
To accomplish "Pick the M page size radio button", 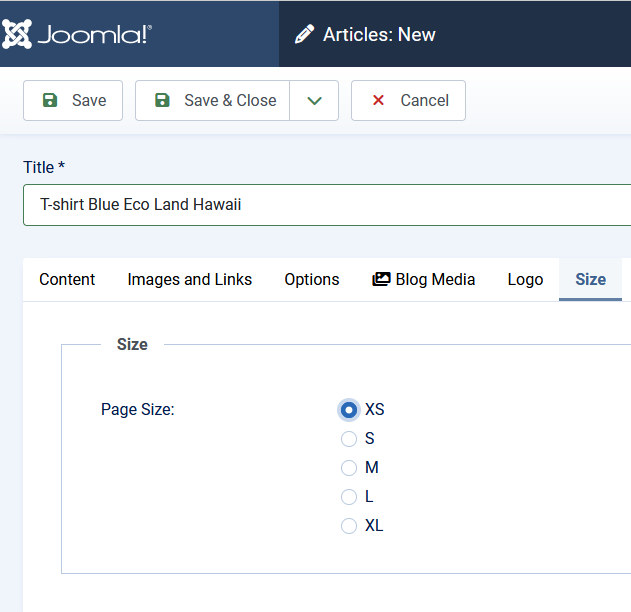I will [349, 467].
